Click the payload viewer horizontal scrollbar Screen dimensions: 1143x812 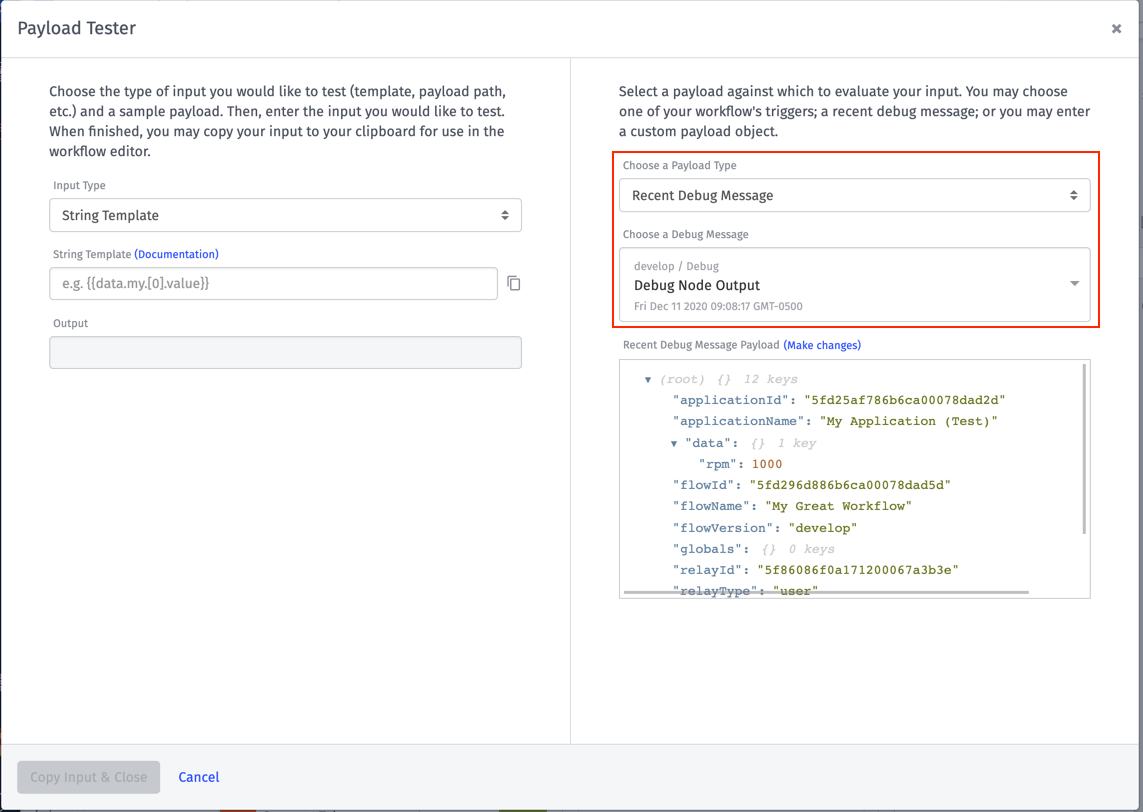tap(826, 593)
